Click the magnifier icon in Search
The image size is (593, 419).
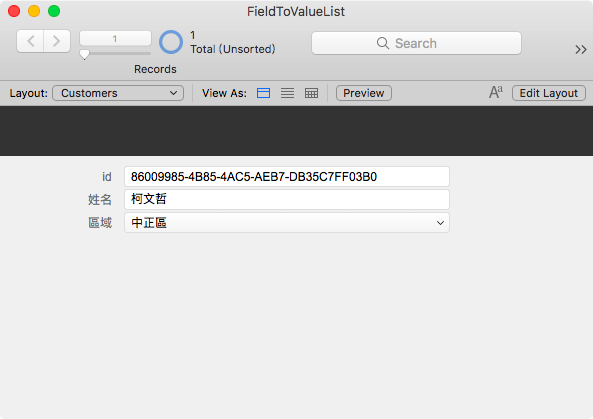[x=383, y=43]
